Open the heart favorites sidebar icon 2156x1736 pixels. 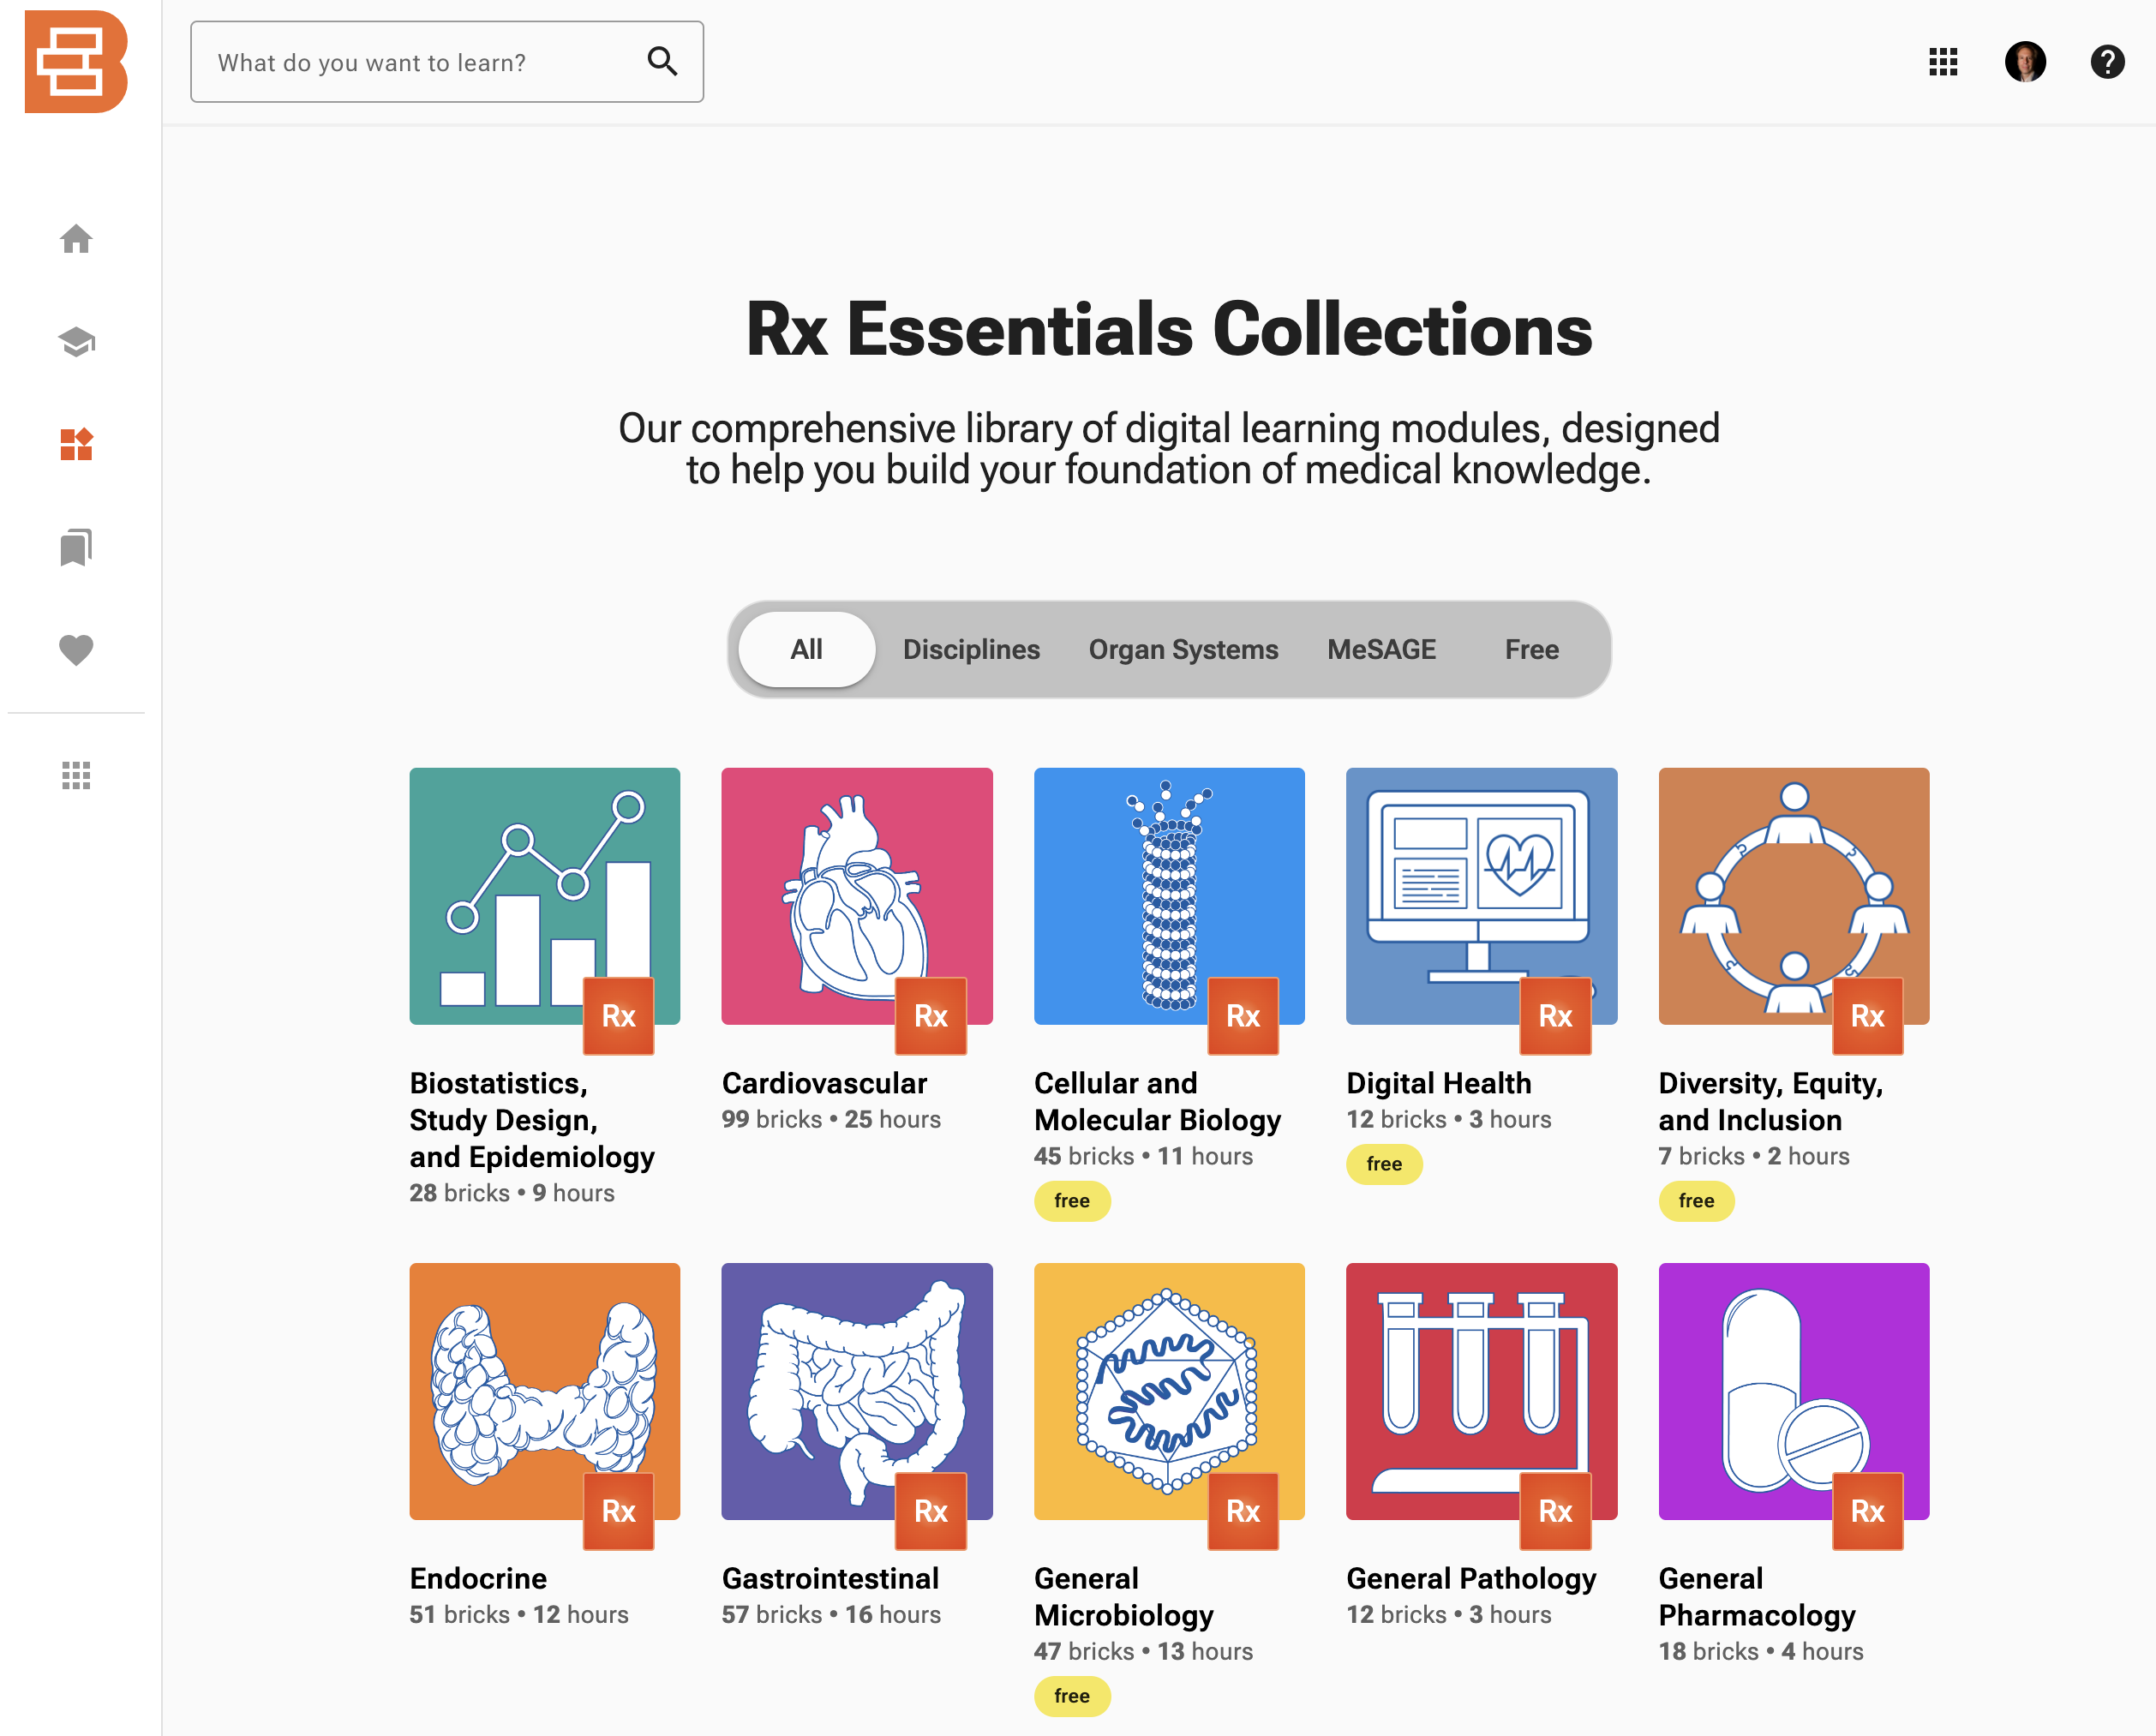pos(76,650)
